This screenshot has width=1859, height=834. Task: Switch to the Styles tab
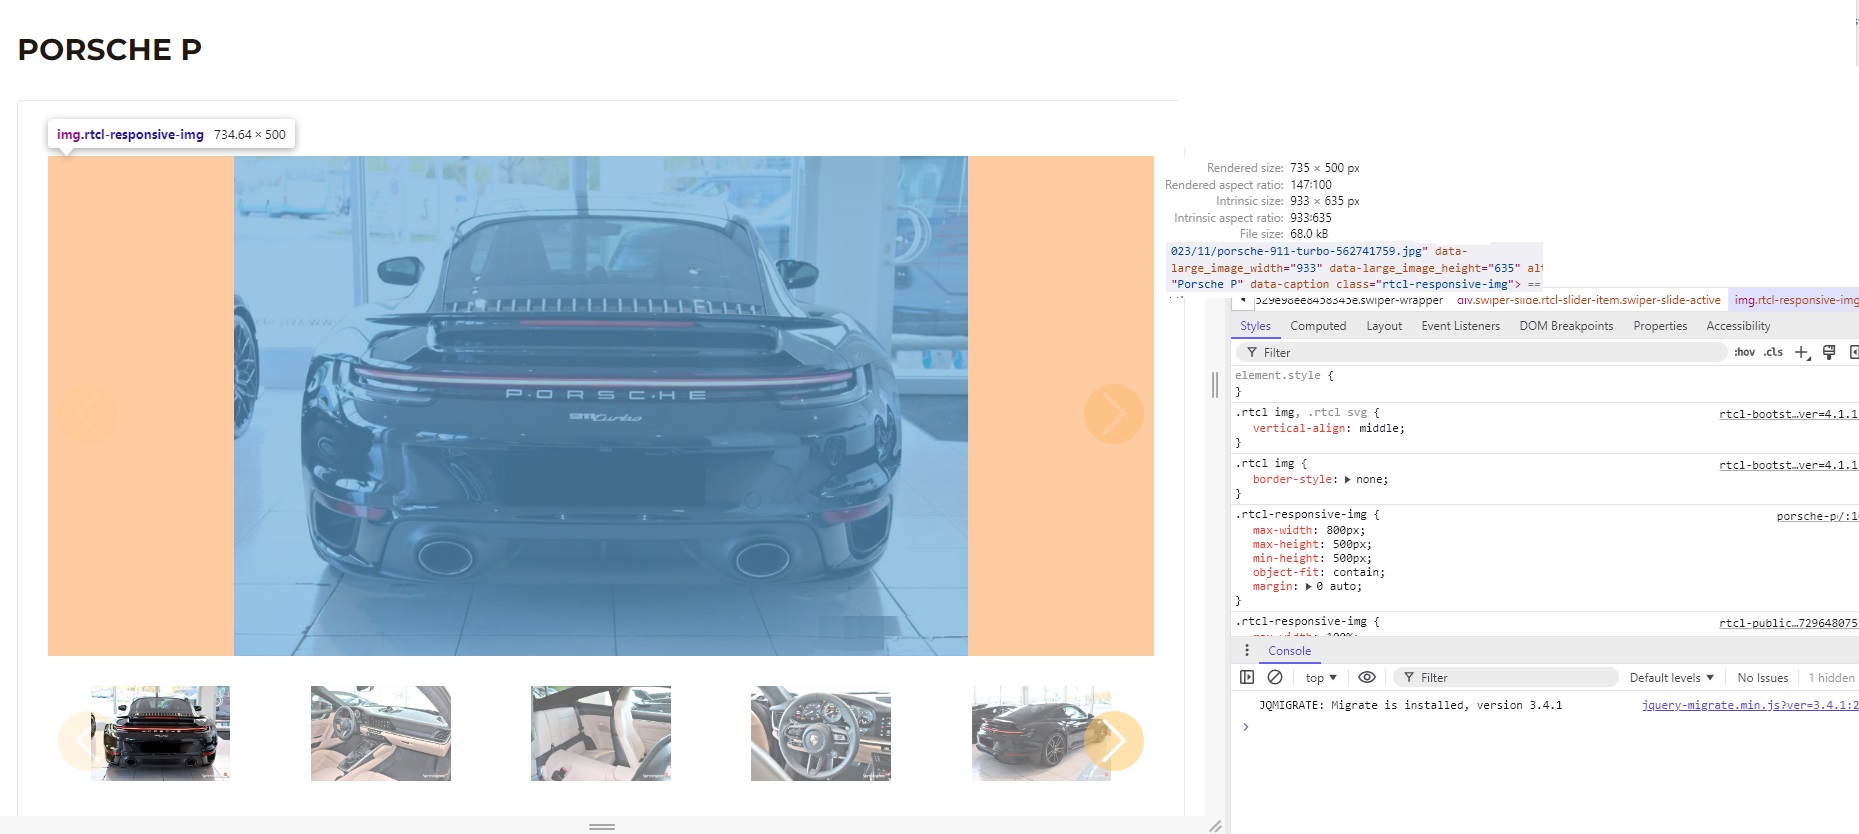(x=1255, y=326)
